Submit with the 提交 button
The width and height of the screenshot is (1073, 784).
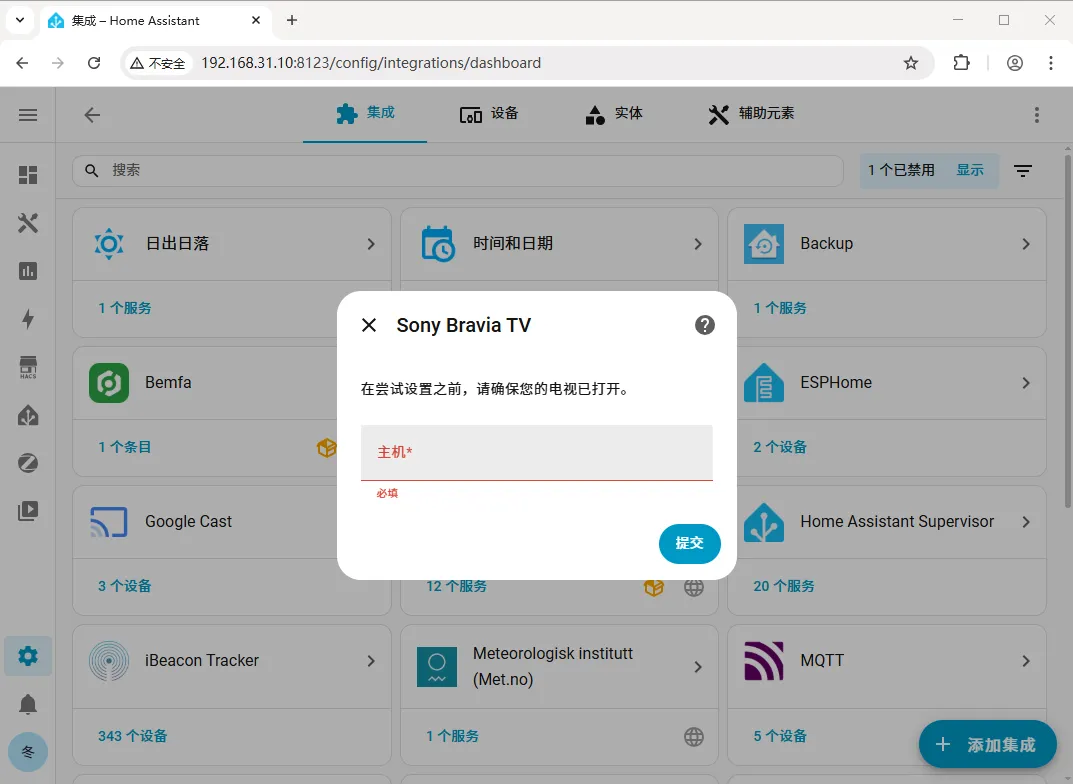click(x=689, y=543)
